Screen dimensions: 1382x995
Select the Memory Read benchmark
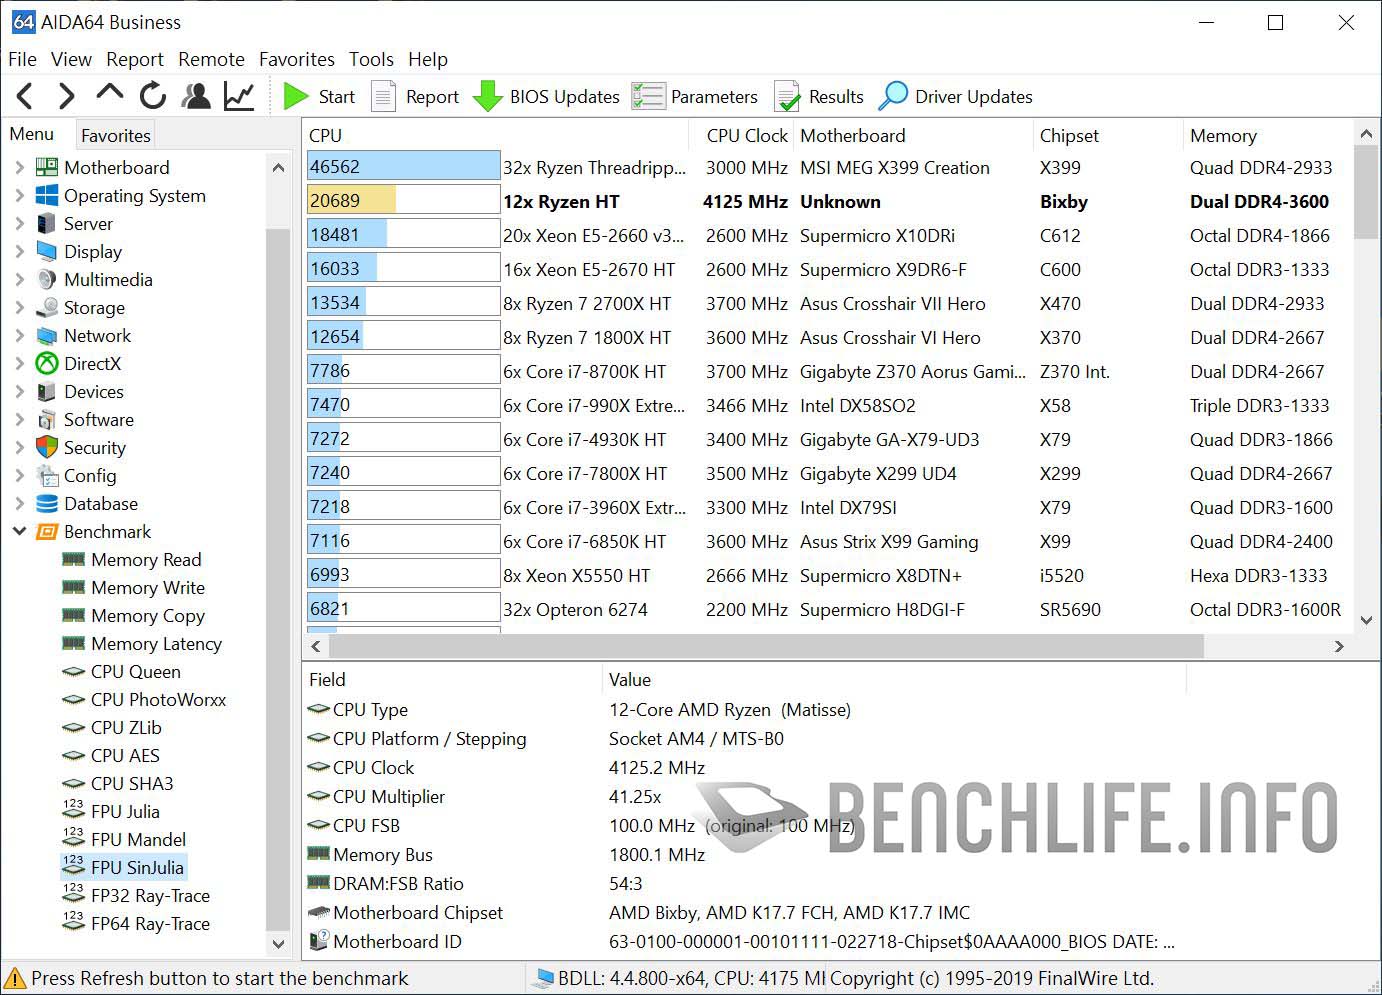(145, 560)
